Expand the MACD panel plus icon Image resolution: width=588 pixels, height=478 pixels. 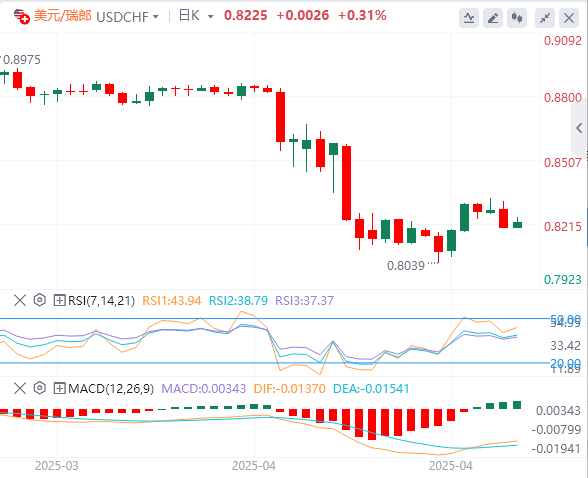(x=59, y=388)
